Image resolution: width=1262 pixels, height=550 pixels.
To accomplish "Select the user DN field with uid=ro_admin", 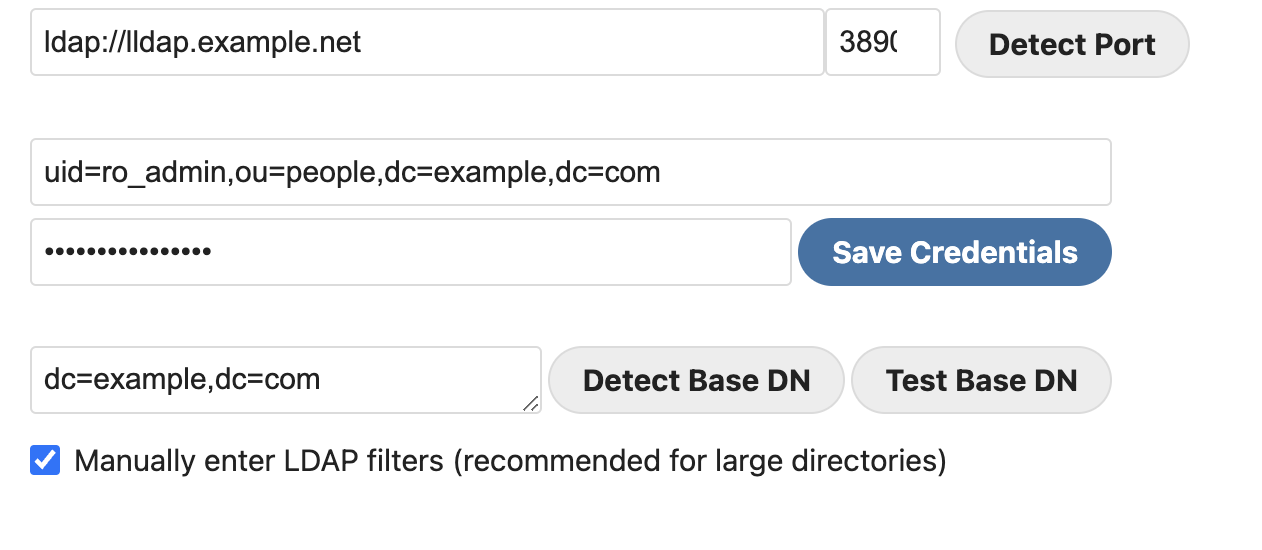I will coord(570,172).
